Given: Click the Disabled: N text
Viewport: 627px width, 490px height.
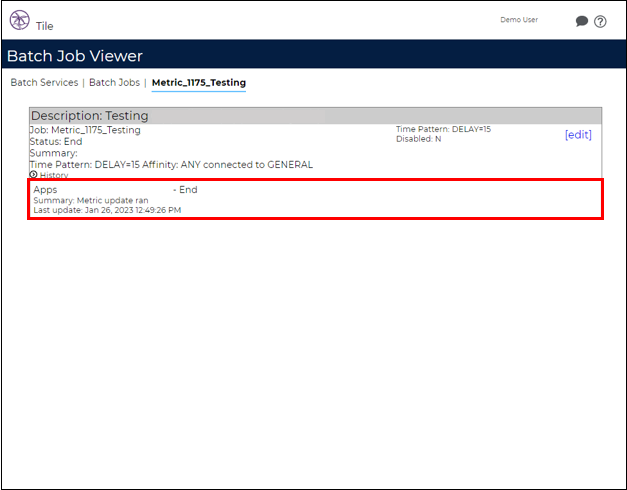Looking at the screenshot, I should [418, 139].
